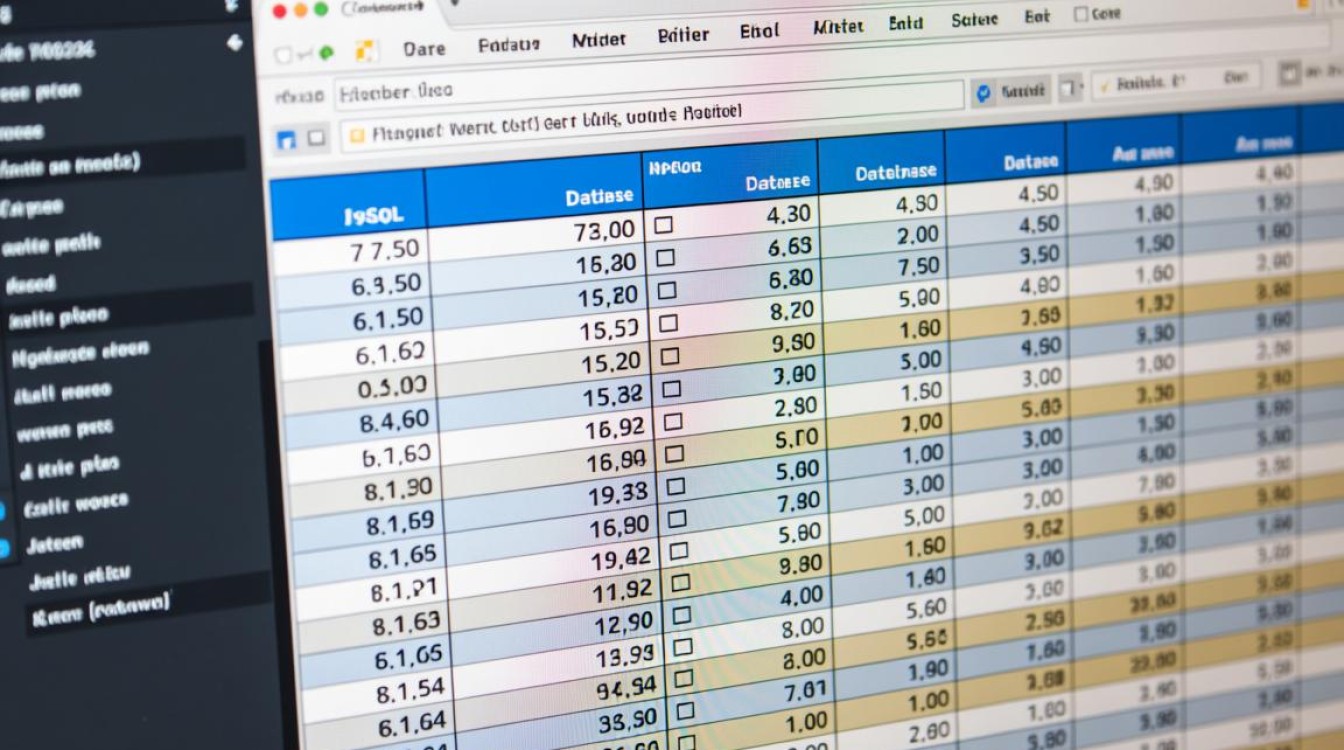The image size is (1344, 750).
Task: Click the orange grid icon beside Dare
Action: coord(366,52)
